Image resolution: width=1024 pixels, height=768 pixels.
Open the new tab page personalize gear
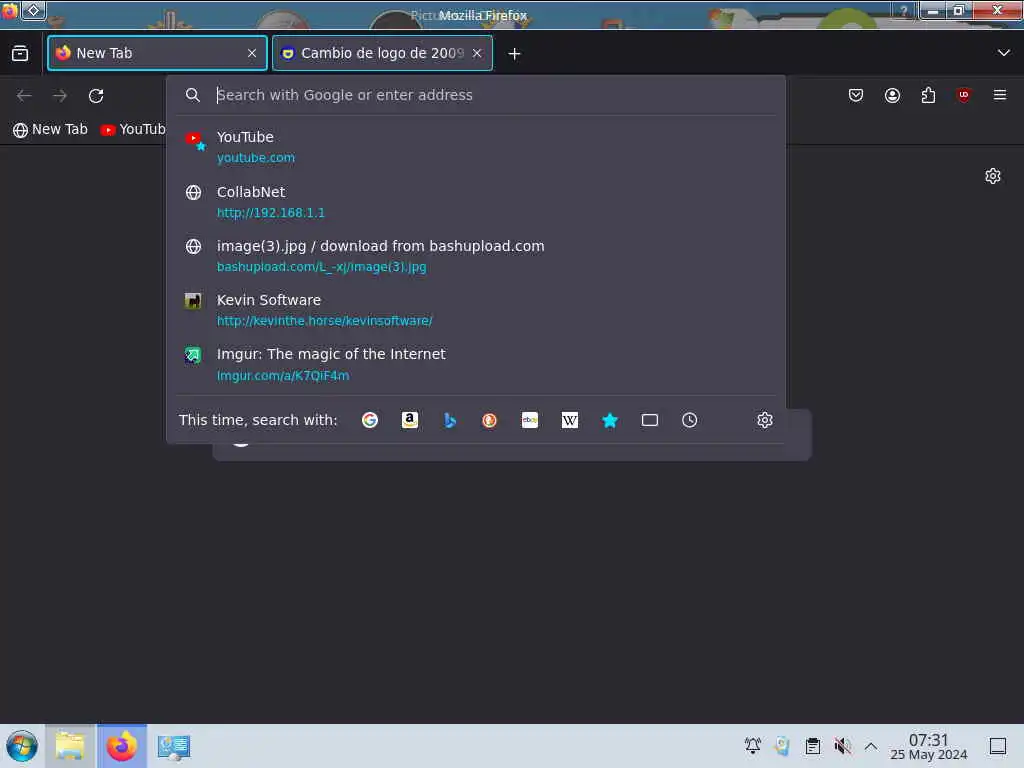point(993,176)
